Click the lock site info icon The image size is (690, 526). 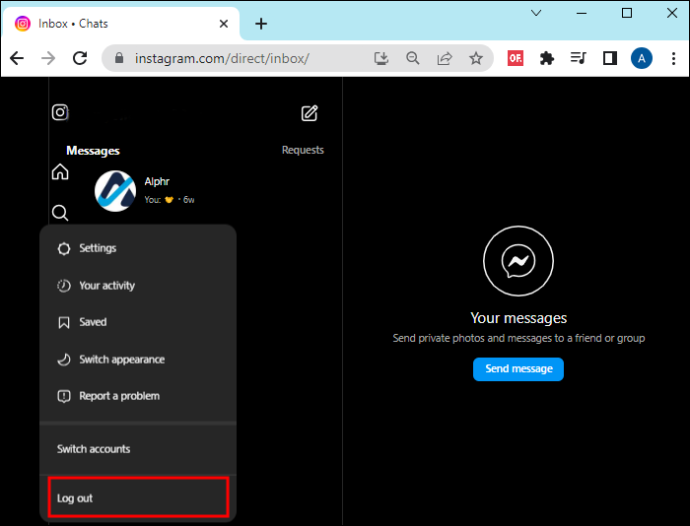pyautogui.click(x=119, y=58)
